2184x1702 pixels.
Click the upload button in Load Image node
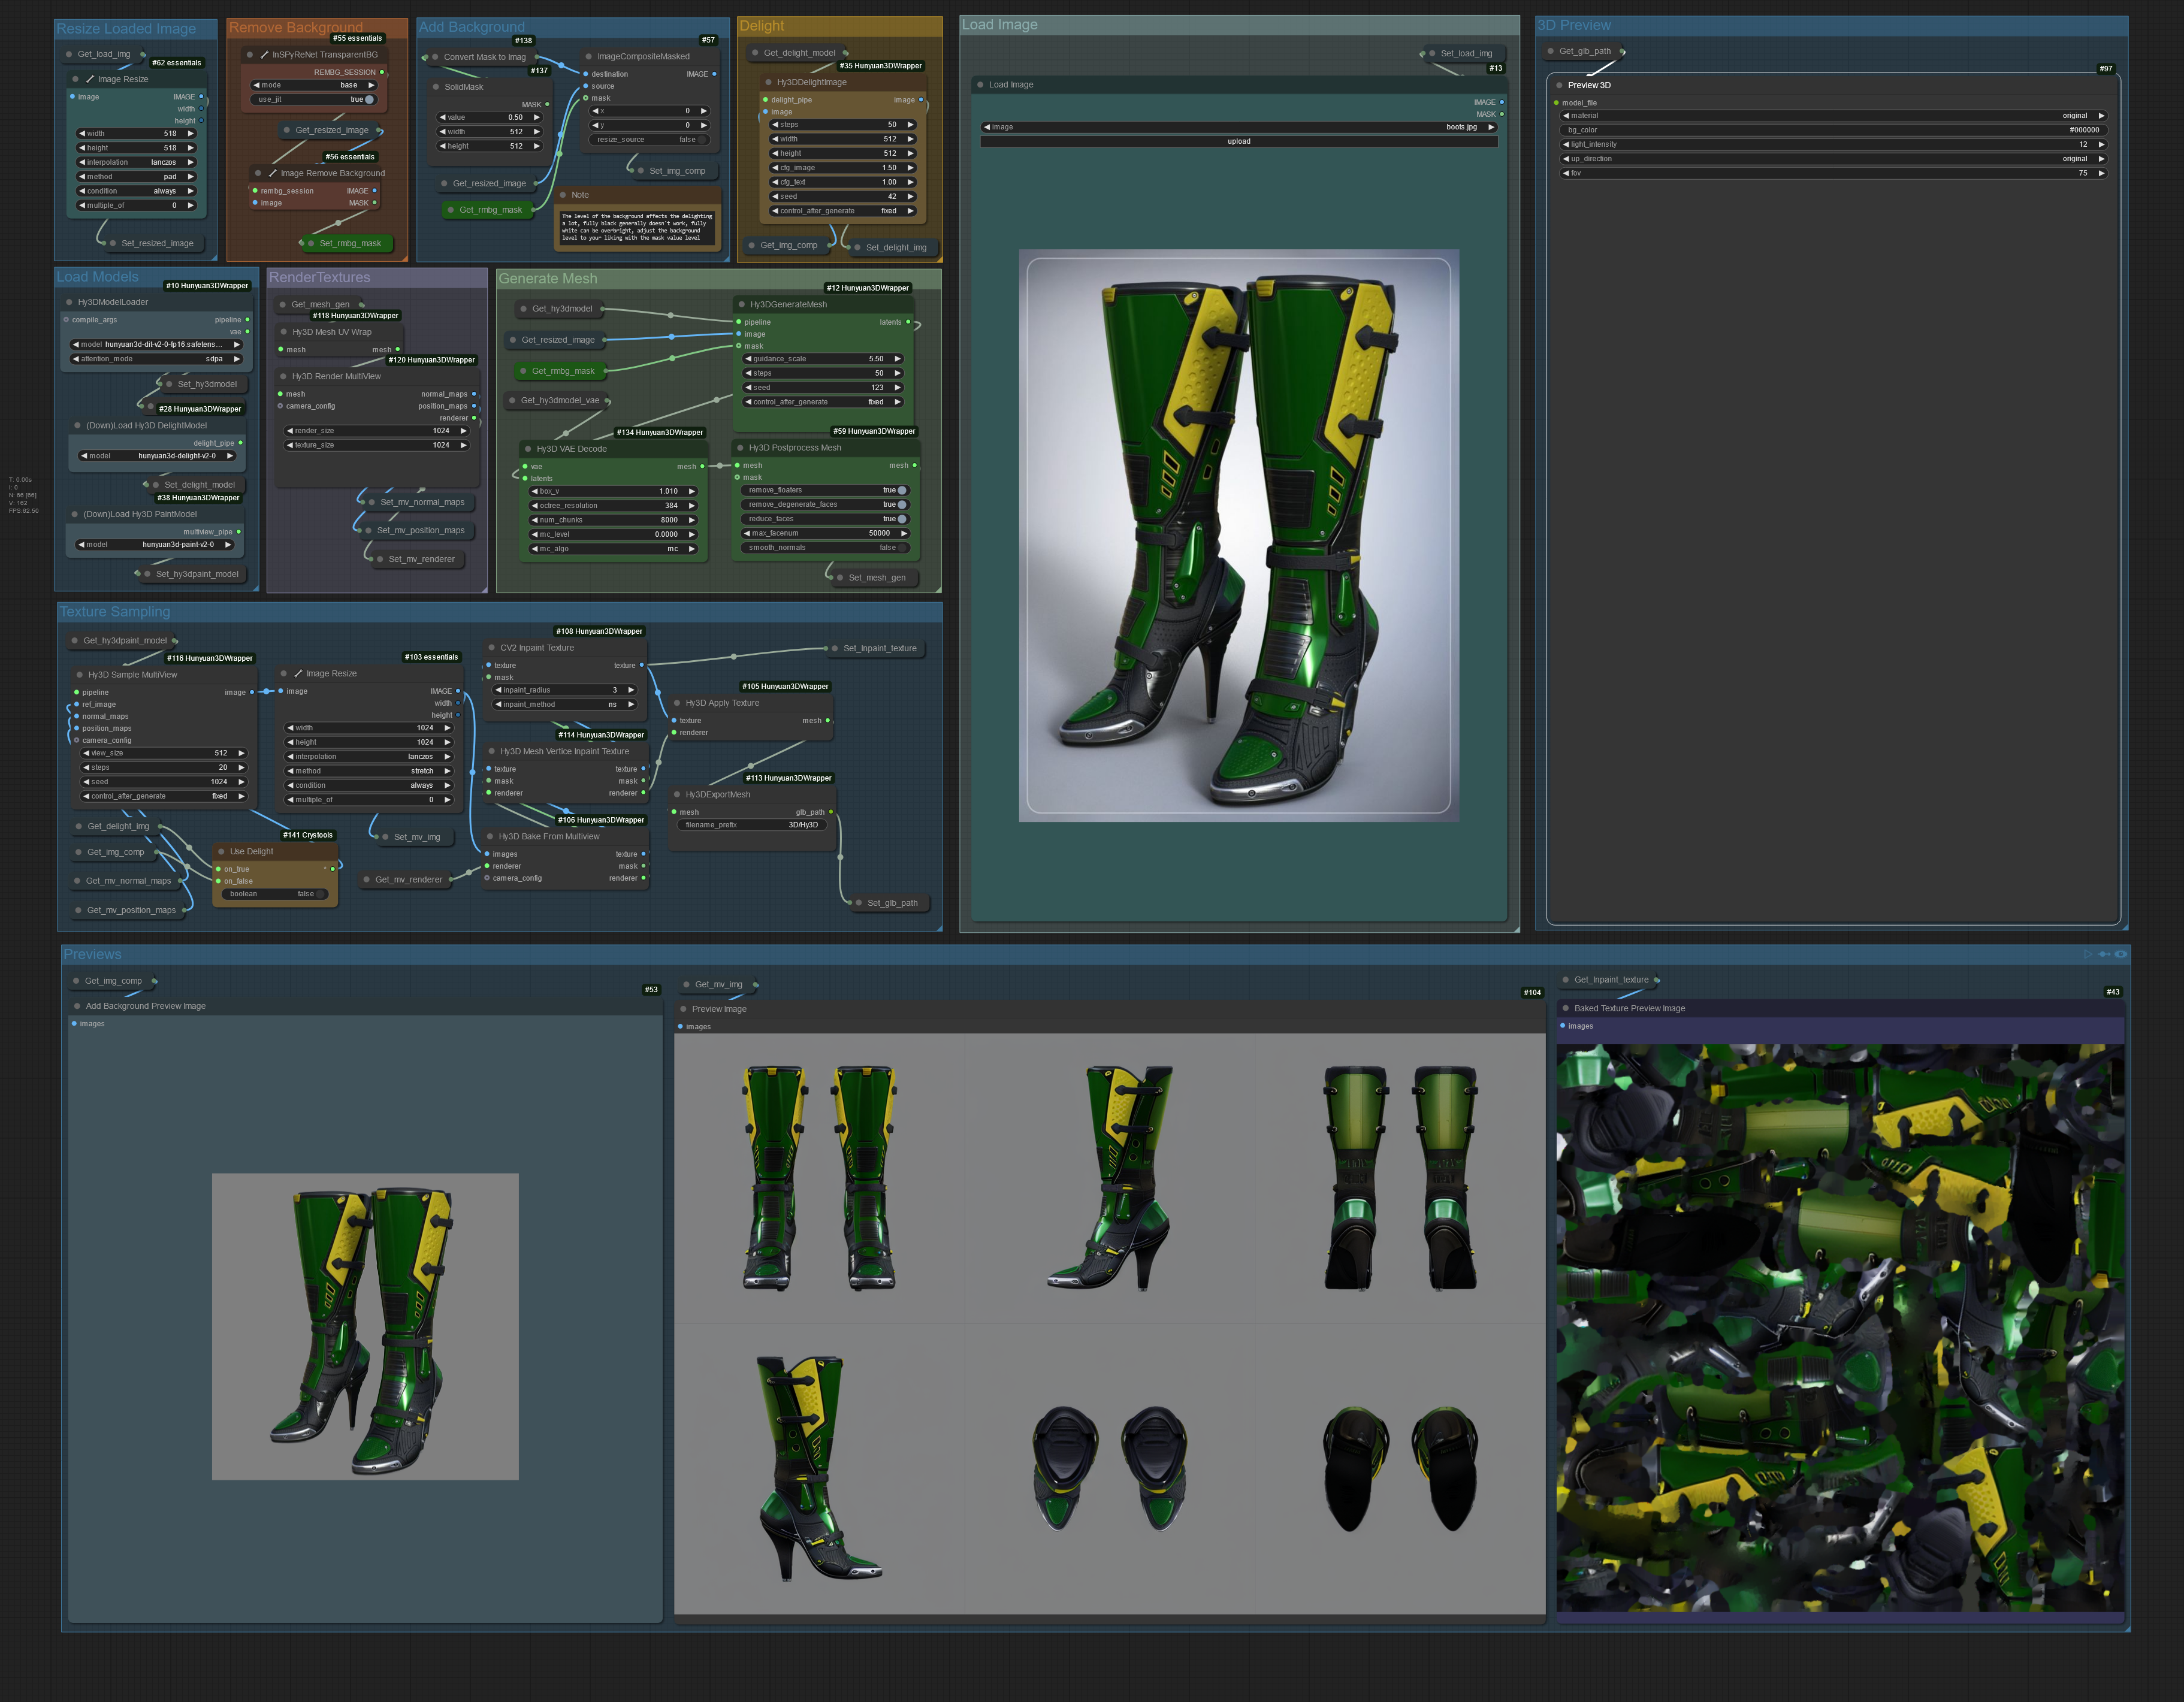click(x=1238, y=142)
